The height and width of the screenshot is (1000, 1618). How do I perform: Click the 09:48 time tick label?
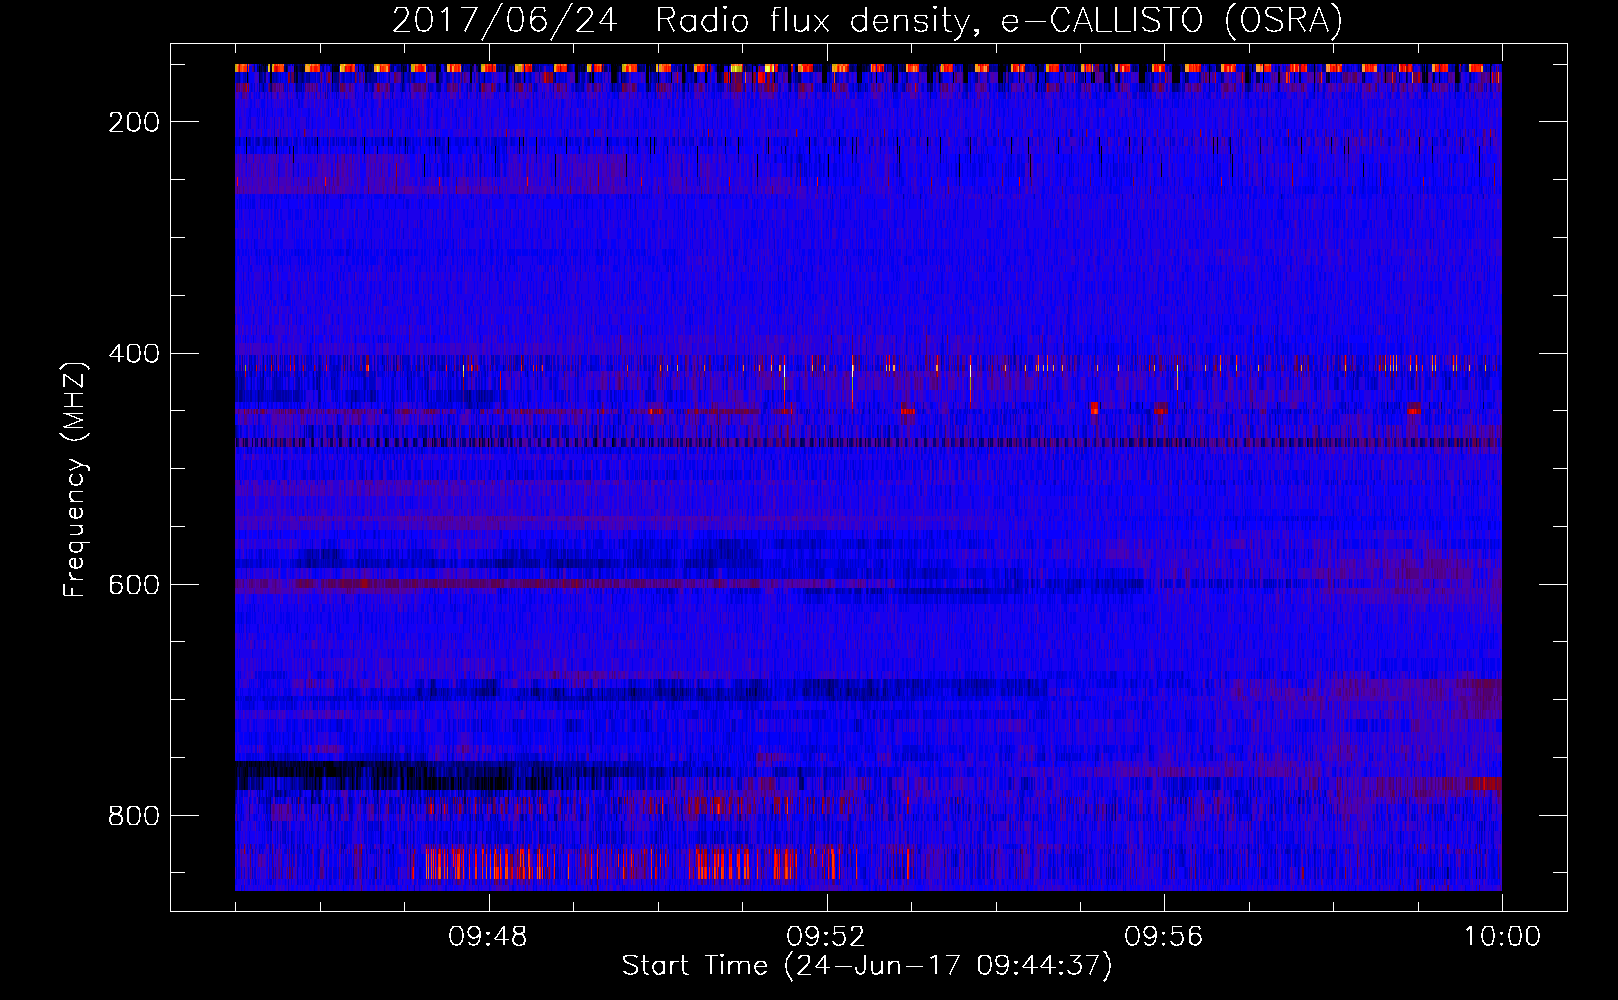coord(488,937)
